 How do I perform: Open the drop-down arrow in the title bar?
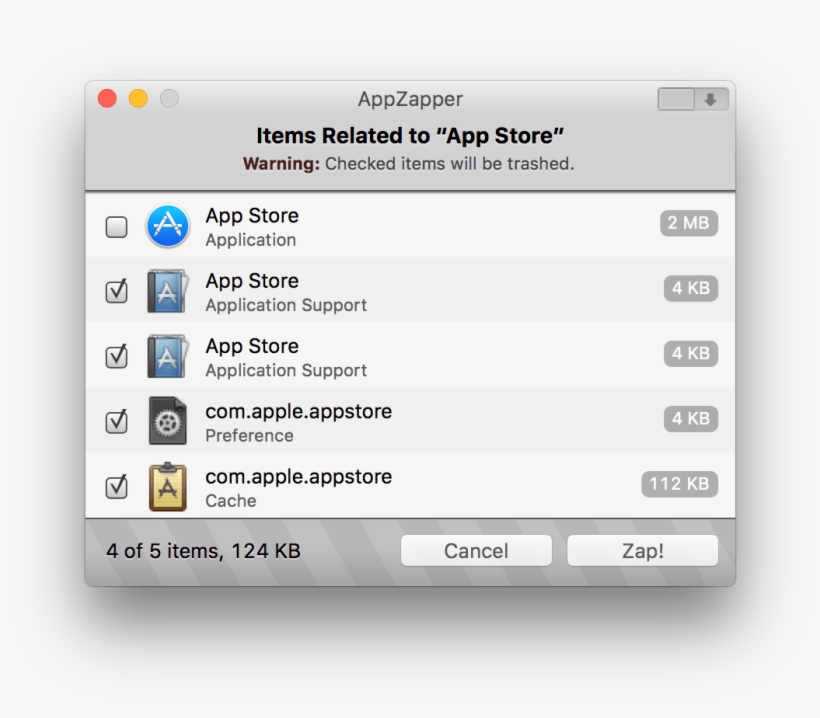(709, 99)
